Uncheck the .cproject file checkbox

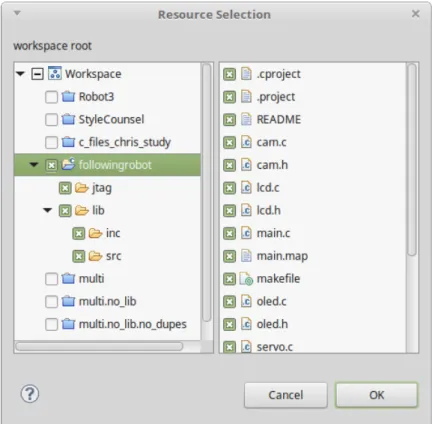point(229,74)
